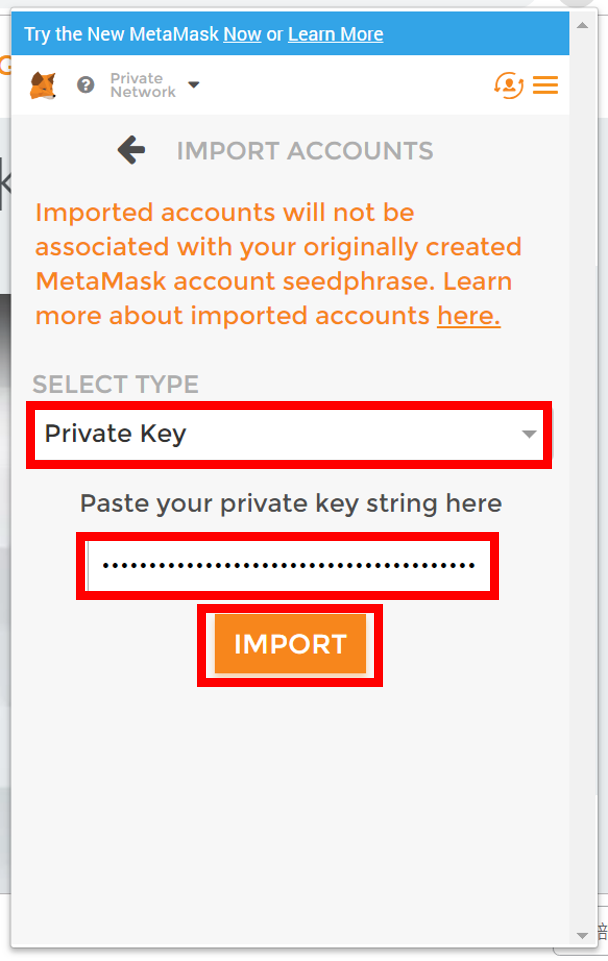Image resolution: width=608 pixels, height=961 pixels.
Task: Click the private key input field
Action: pyautogui.click(x=287, y=566)
